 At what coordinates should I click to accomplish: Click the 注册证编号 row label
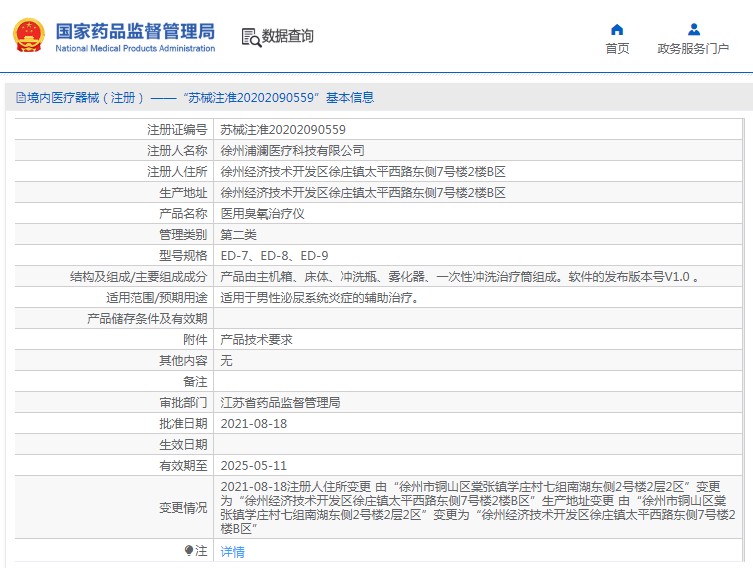pos(177,130)
